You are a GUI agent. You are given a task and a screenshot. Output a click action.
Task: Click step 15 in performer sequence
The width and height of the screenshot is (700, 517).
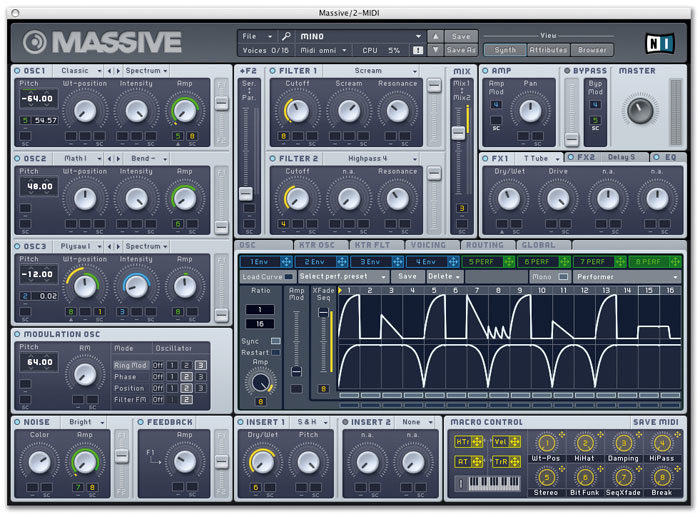click(x=649, y=290)
